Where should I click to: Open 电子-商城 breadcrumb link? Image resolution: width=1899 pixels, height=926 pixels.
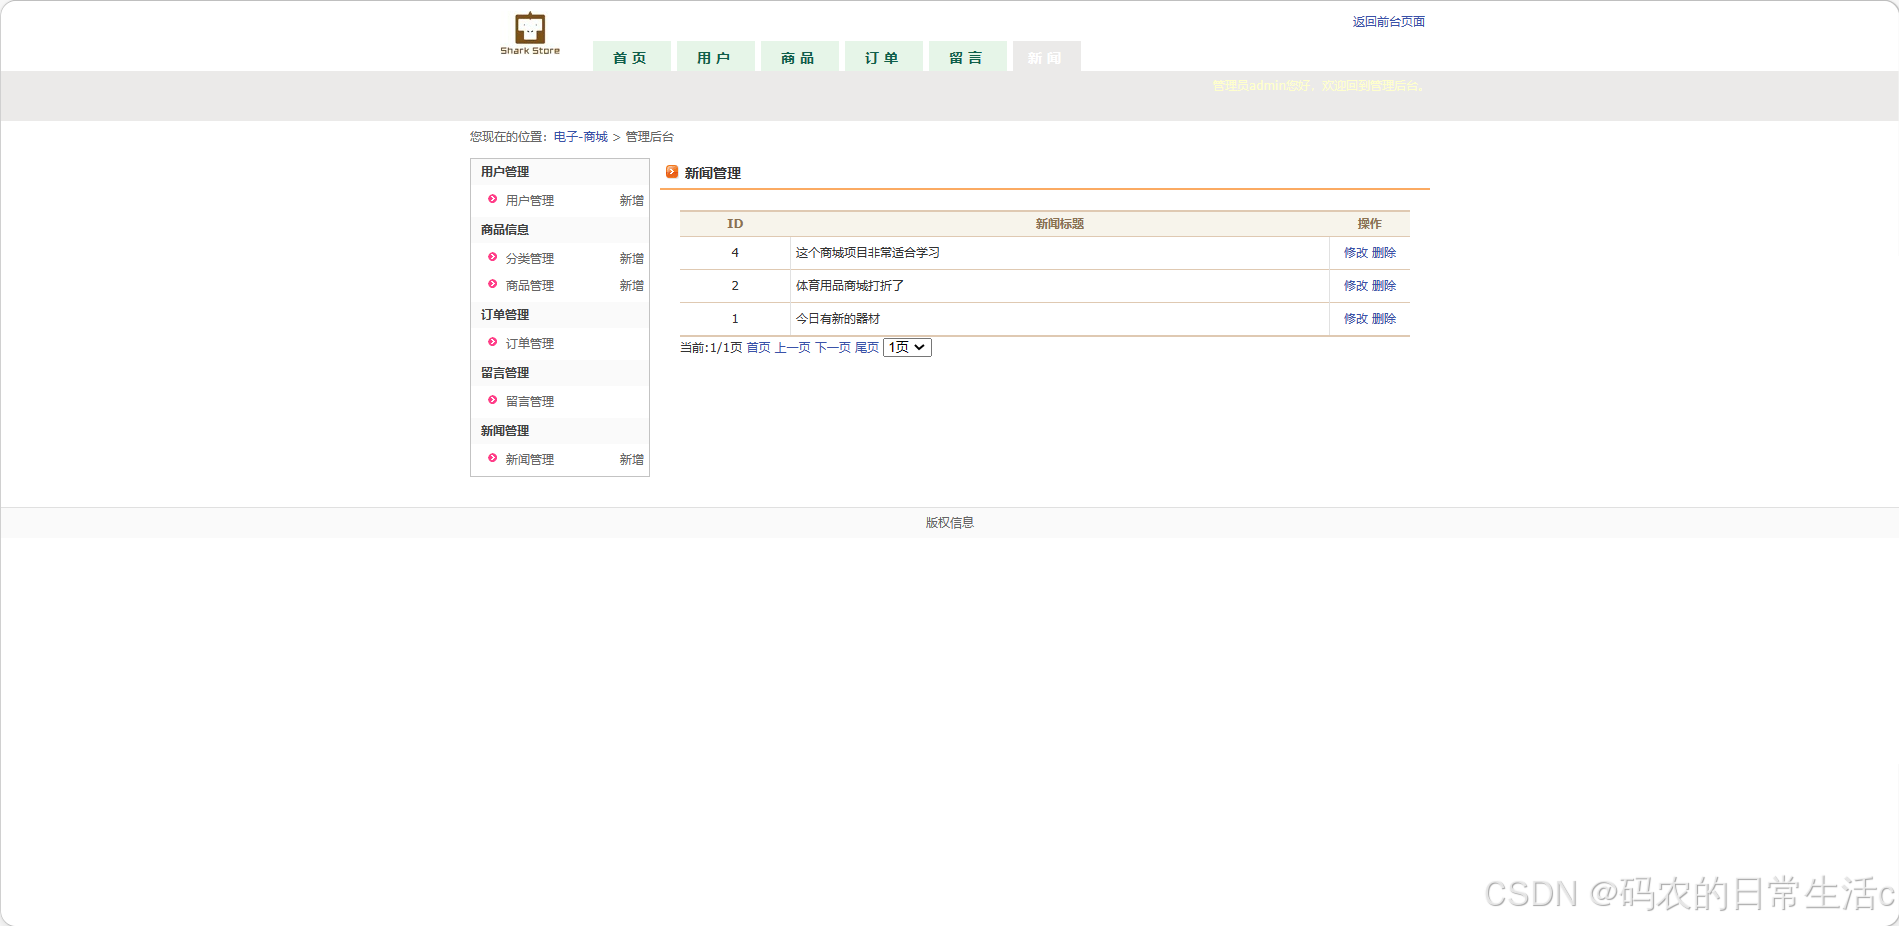click(x=580, y=136)
